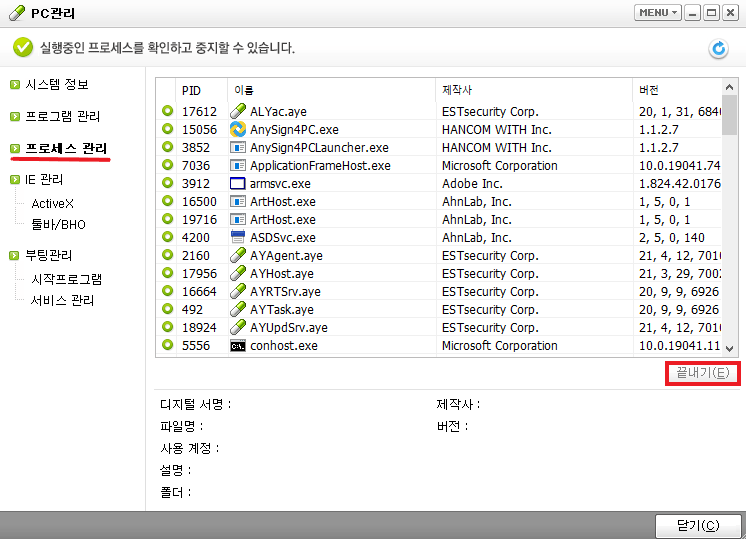Select the conhost.exe process name

(284, 346)
